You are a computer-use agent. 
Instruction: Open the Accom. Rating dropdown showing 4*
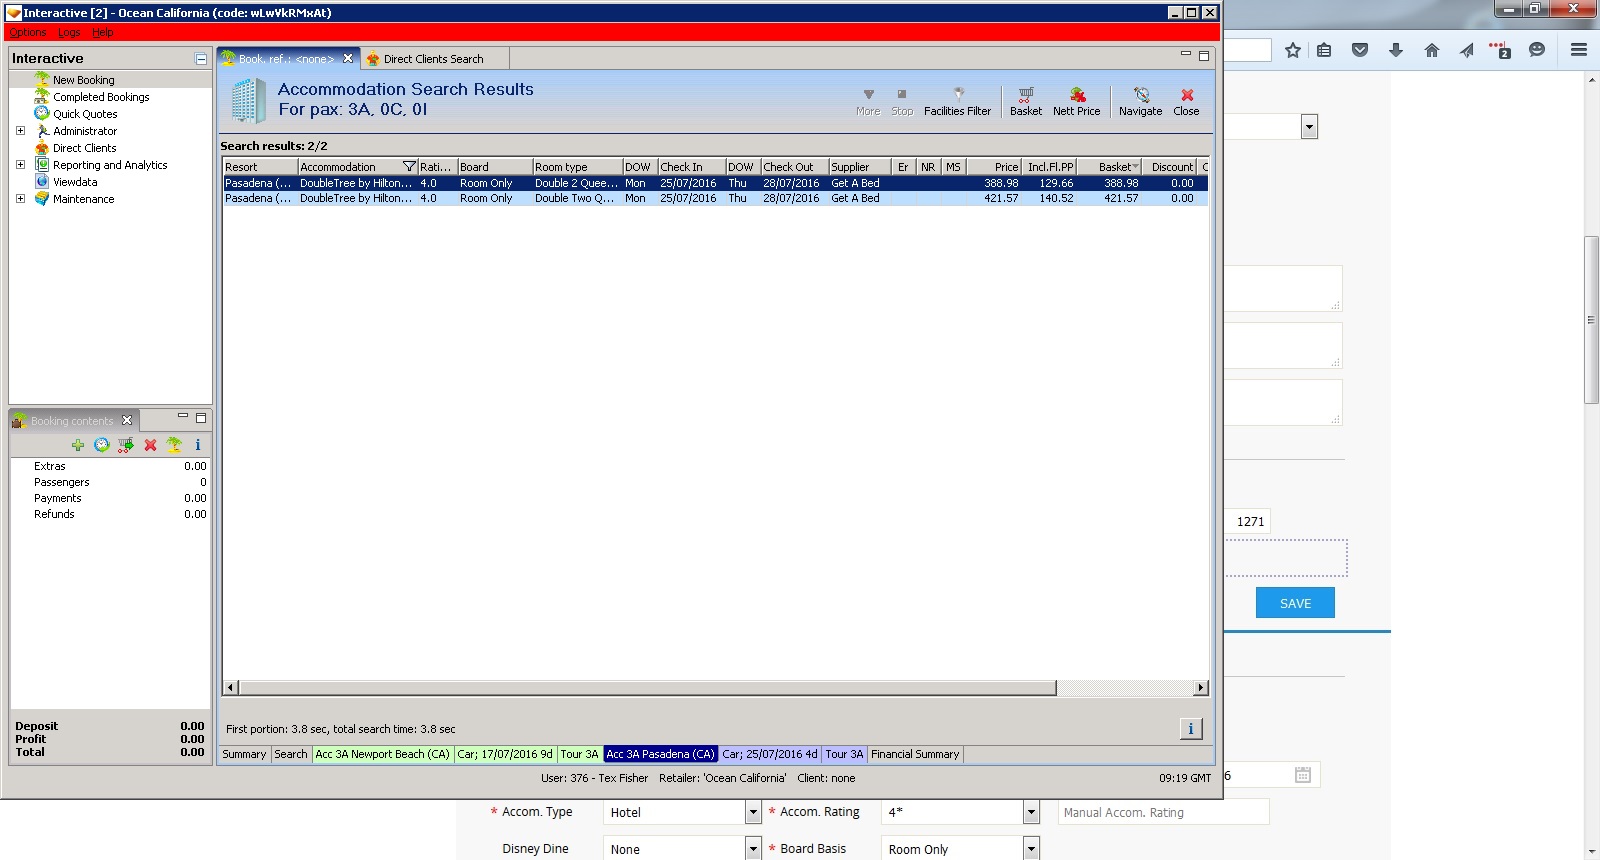pos(1031,813)
